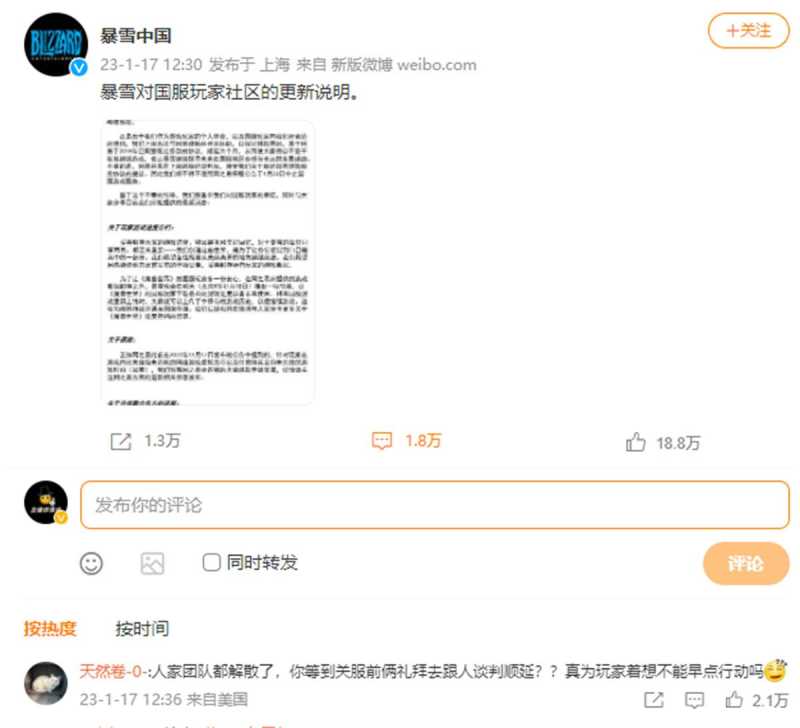
Task: Click the repost icon on 天然卷-0-'s comment
Action: [x=654, y=700]
